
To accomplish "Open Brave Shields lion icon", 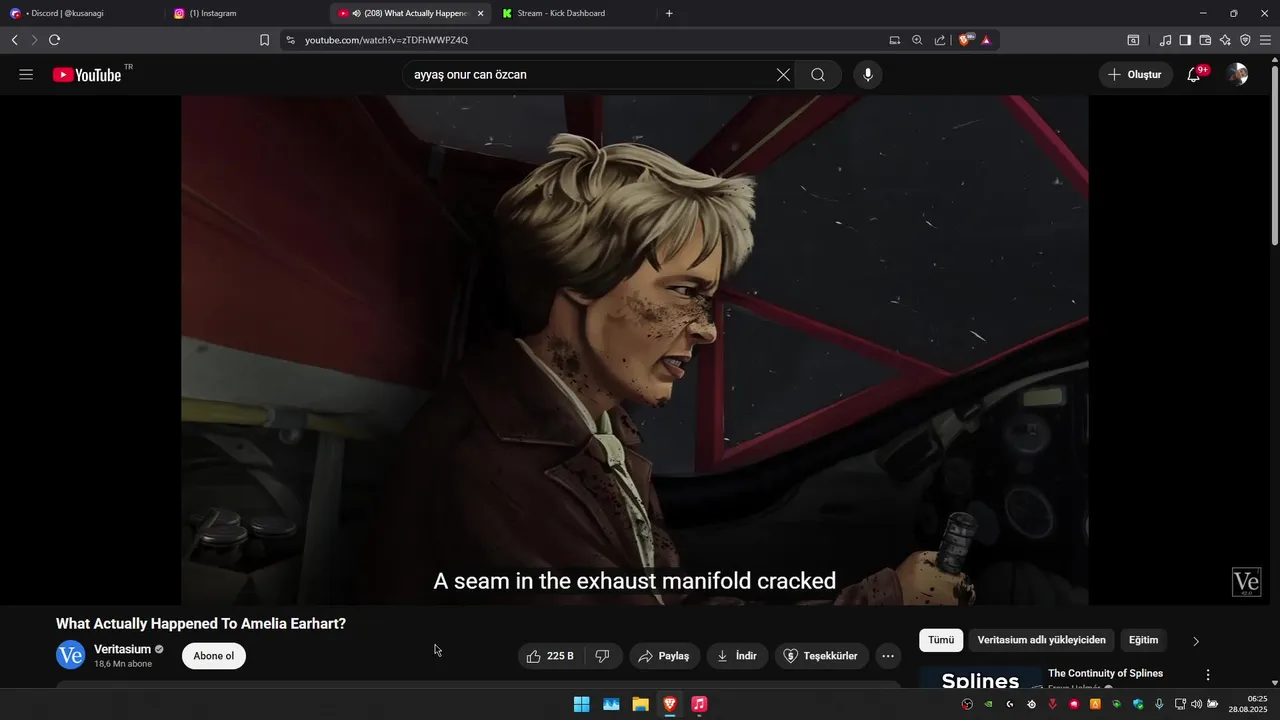I will click(x=966, y=40).
